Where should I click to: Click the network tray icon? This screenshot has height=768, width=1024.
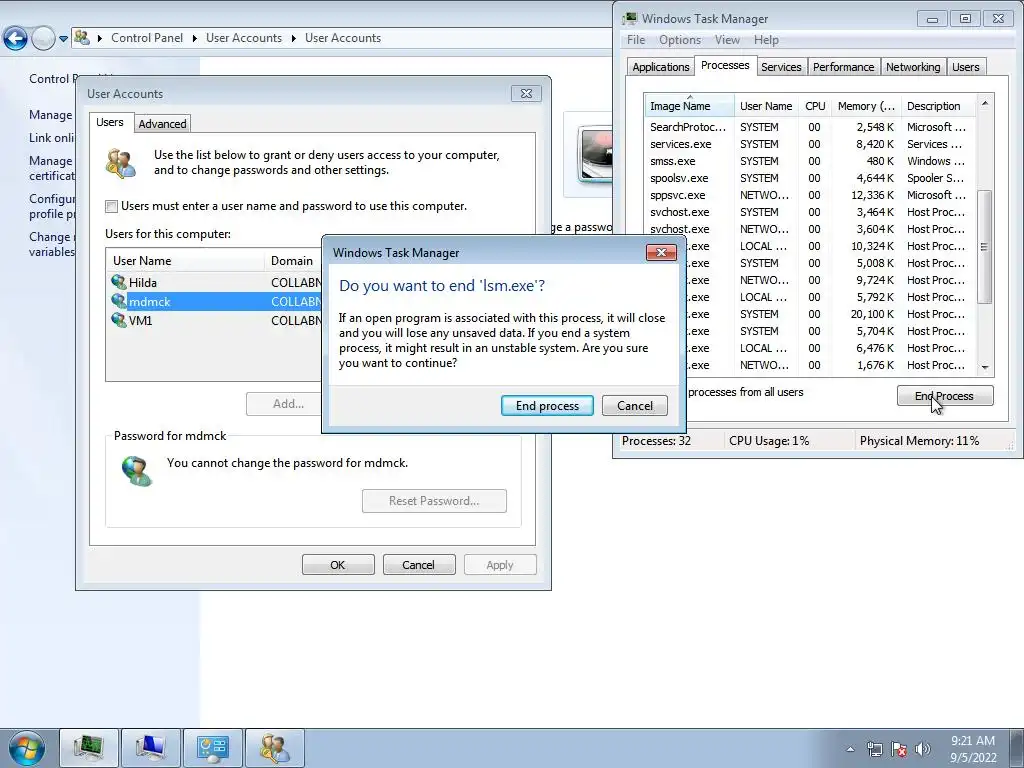coord(874,749)
